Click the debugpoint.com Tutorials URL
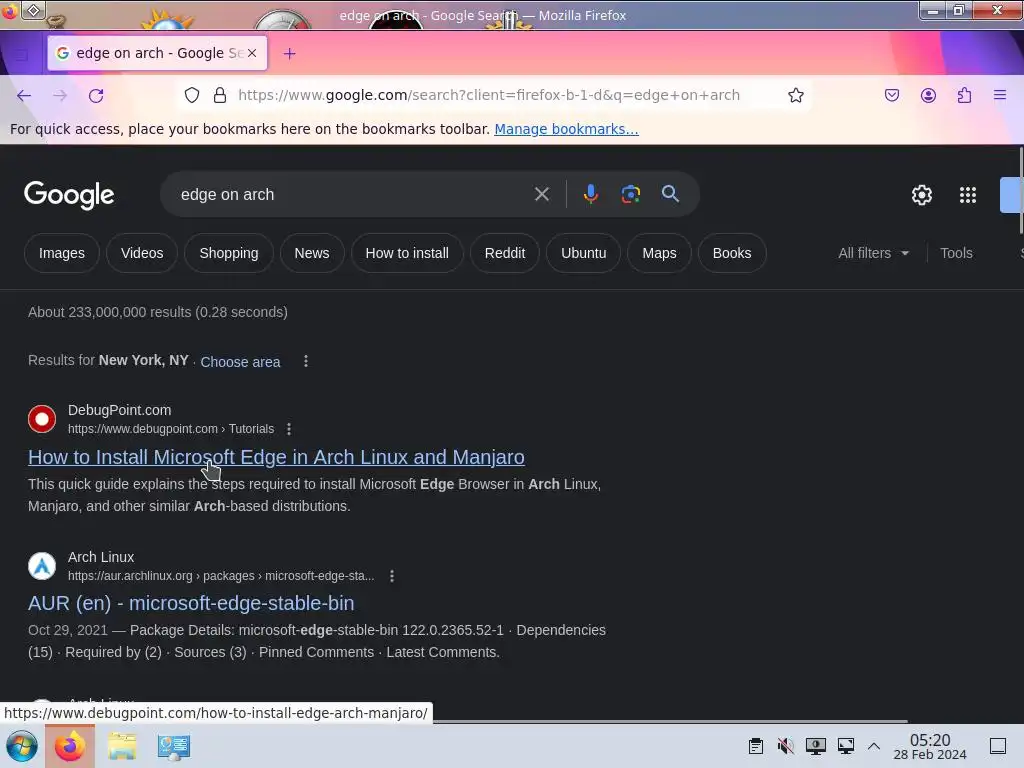 171,429
